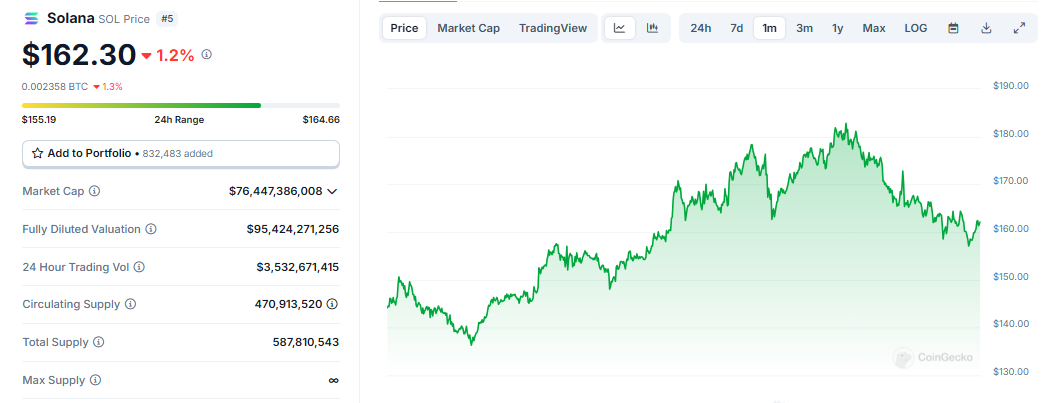Open the calendar date range picker

click(x=953, y=28)
